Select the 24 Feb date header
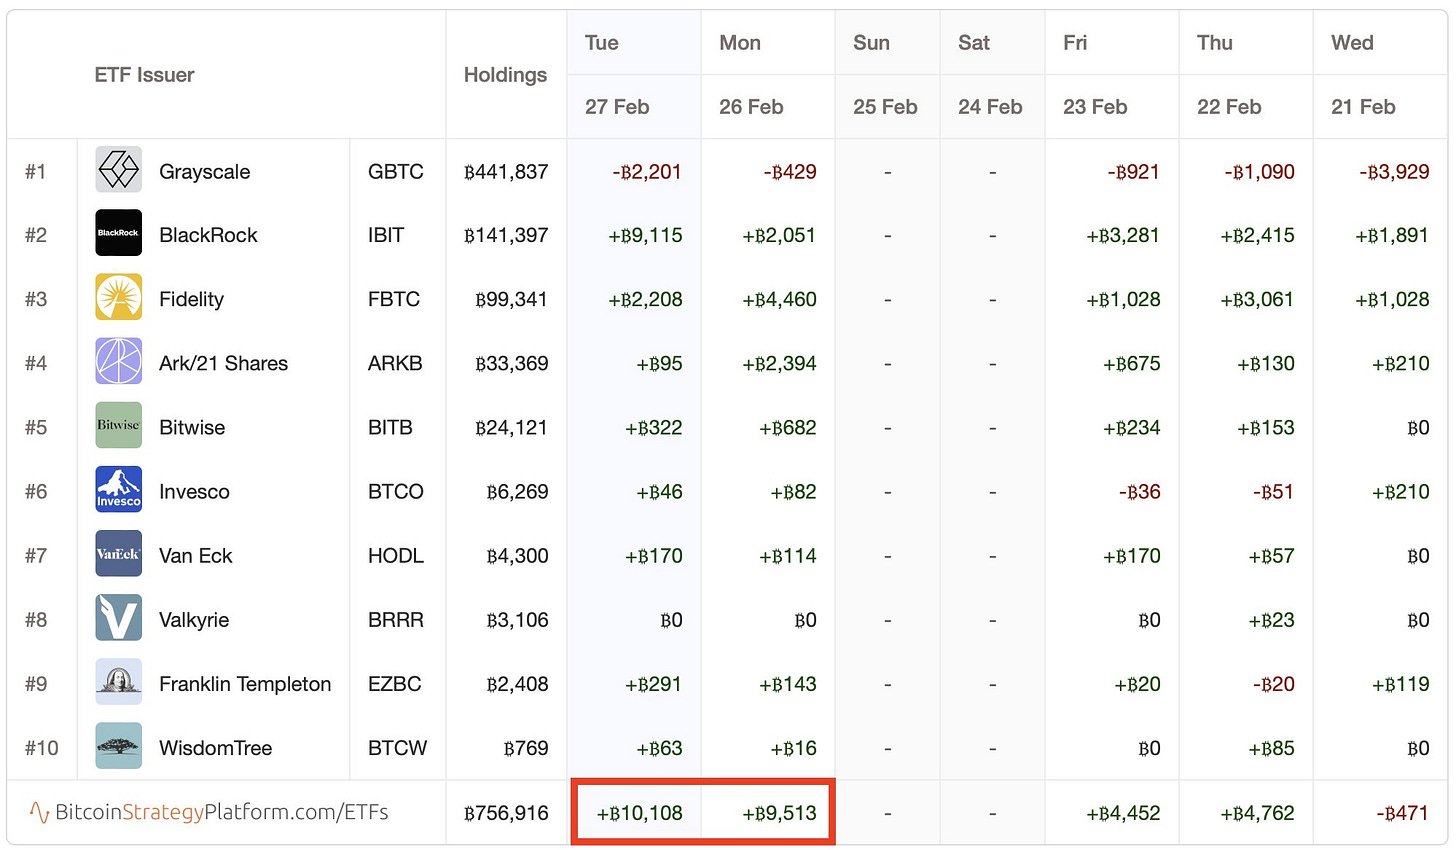Viewport: 1456px width, 850px height. (990, 107)
